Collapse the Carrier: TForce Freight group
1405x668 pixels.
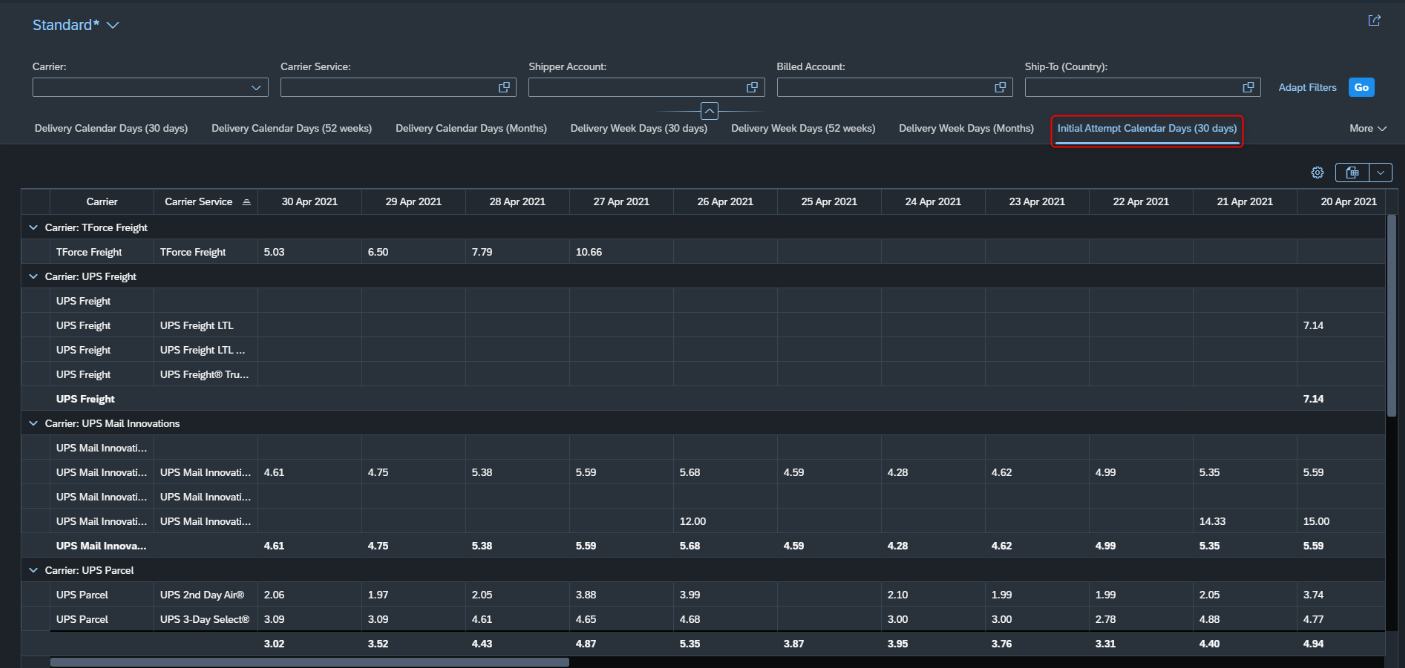[x=33, y=228]
